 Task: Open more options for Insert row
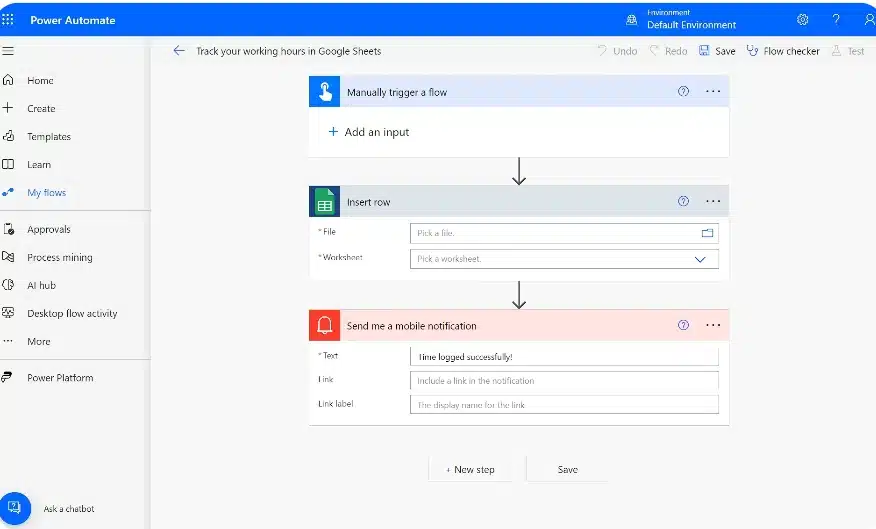(x=713, y=201)
